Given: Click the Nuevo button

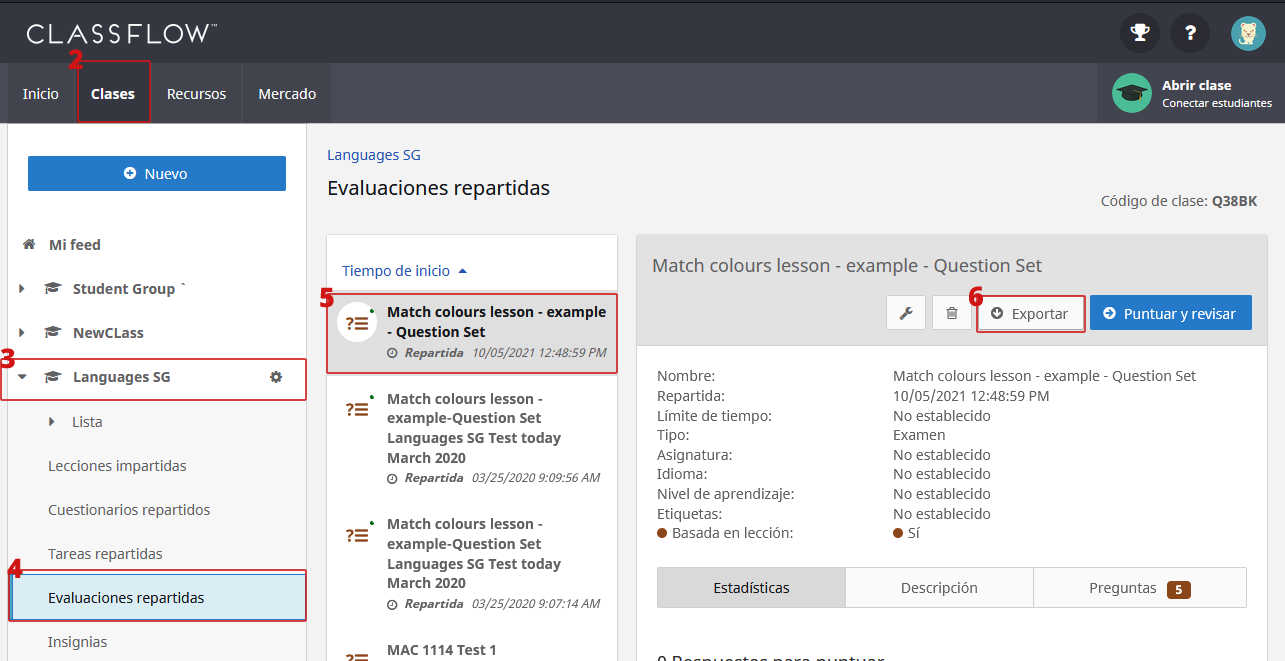Looking at the screenshot, I should pos(156,173).
